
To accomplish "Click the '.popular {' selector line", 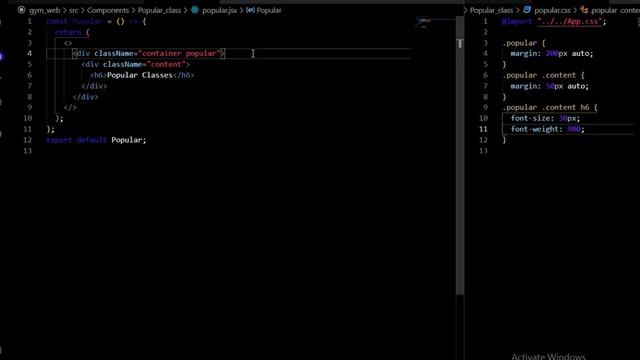I will (524, 43).
